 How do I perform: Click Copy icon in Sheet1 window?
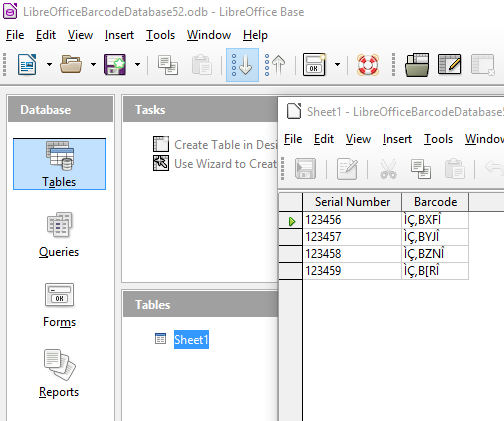421,169
